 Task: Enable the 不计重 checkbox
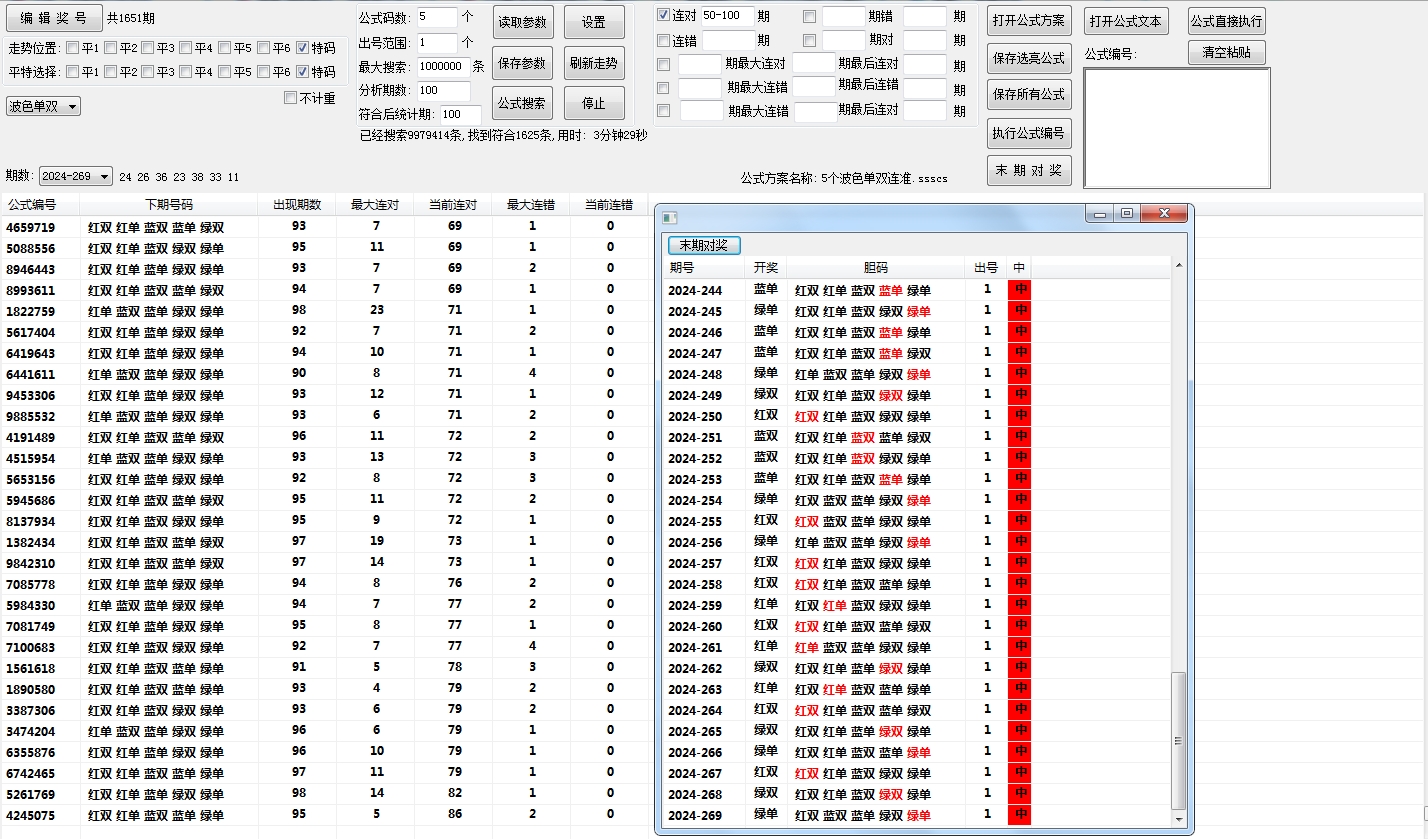click(291, 98)
